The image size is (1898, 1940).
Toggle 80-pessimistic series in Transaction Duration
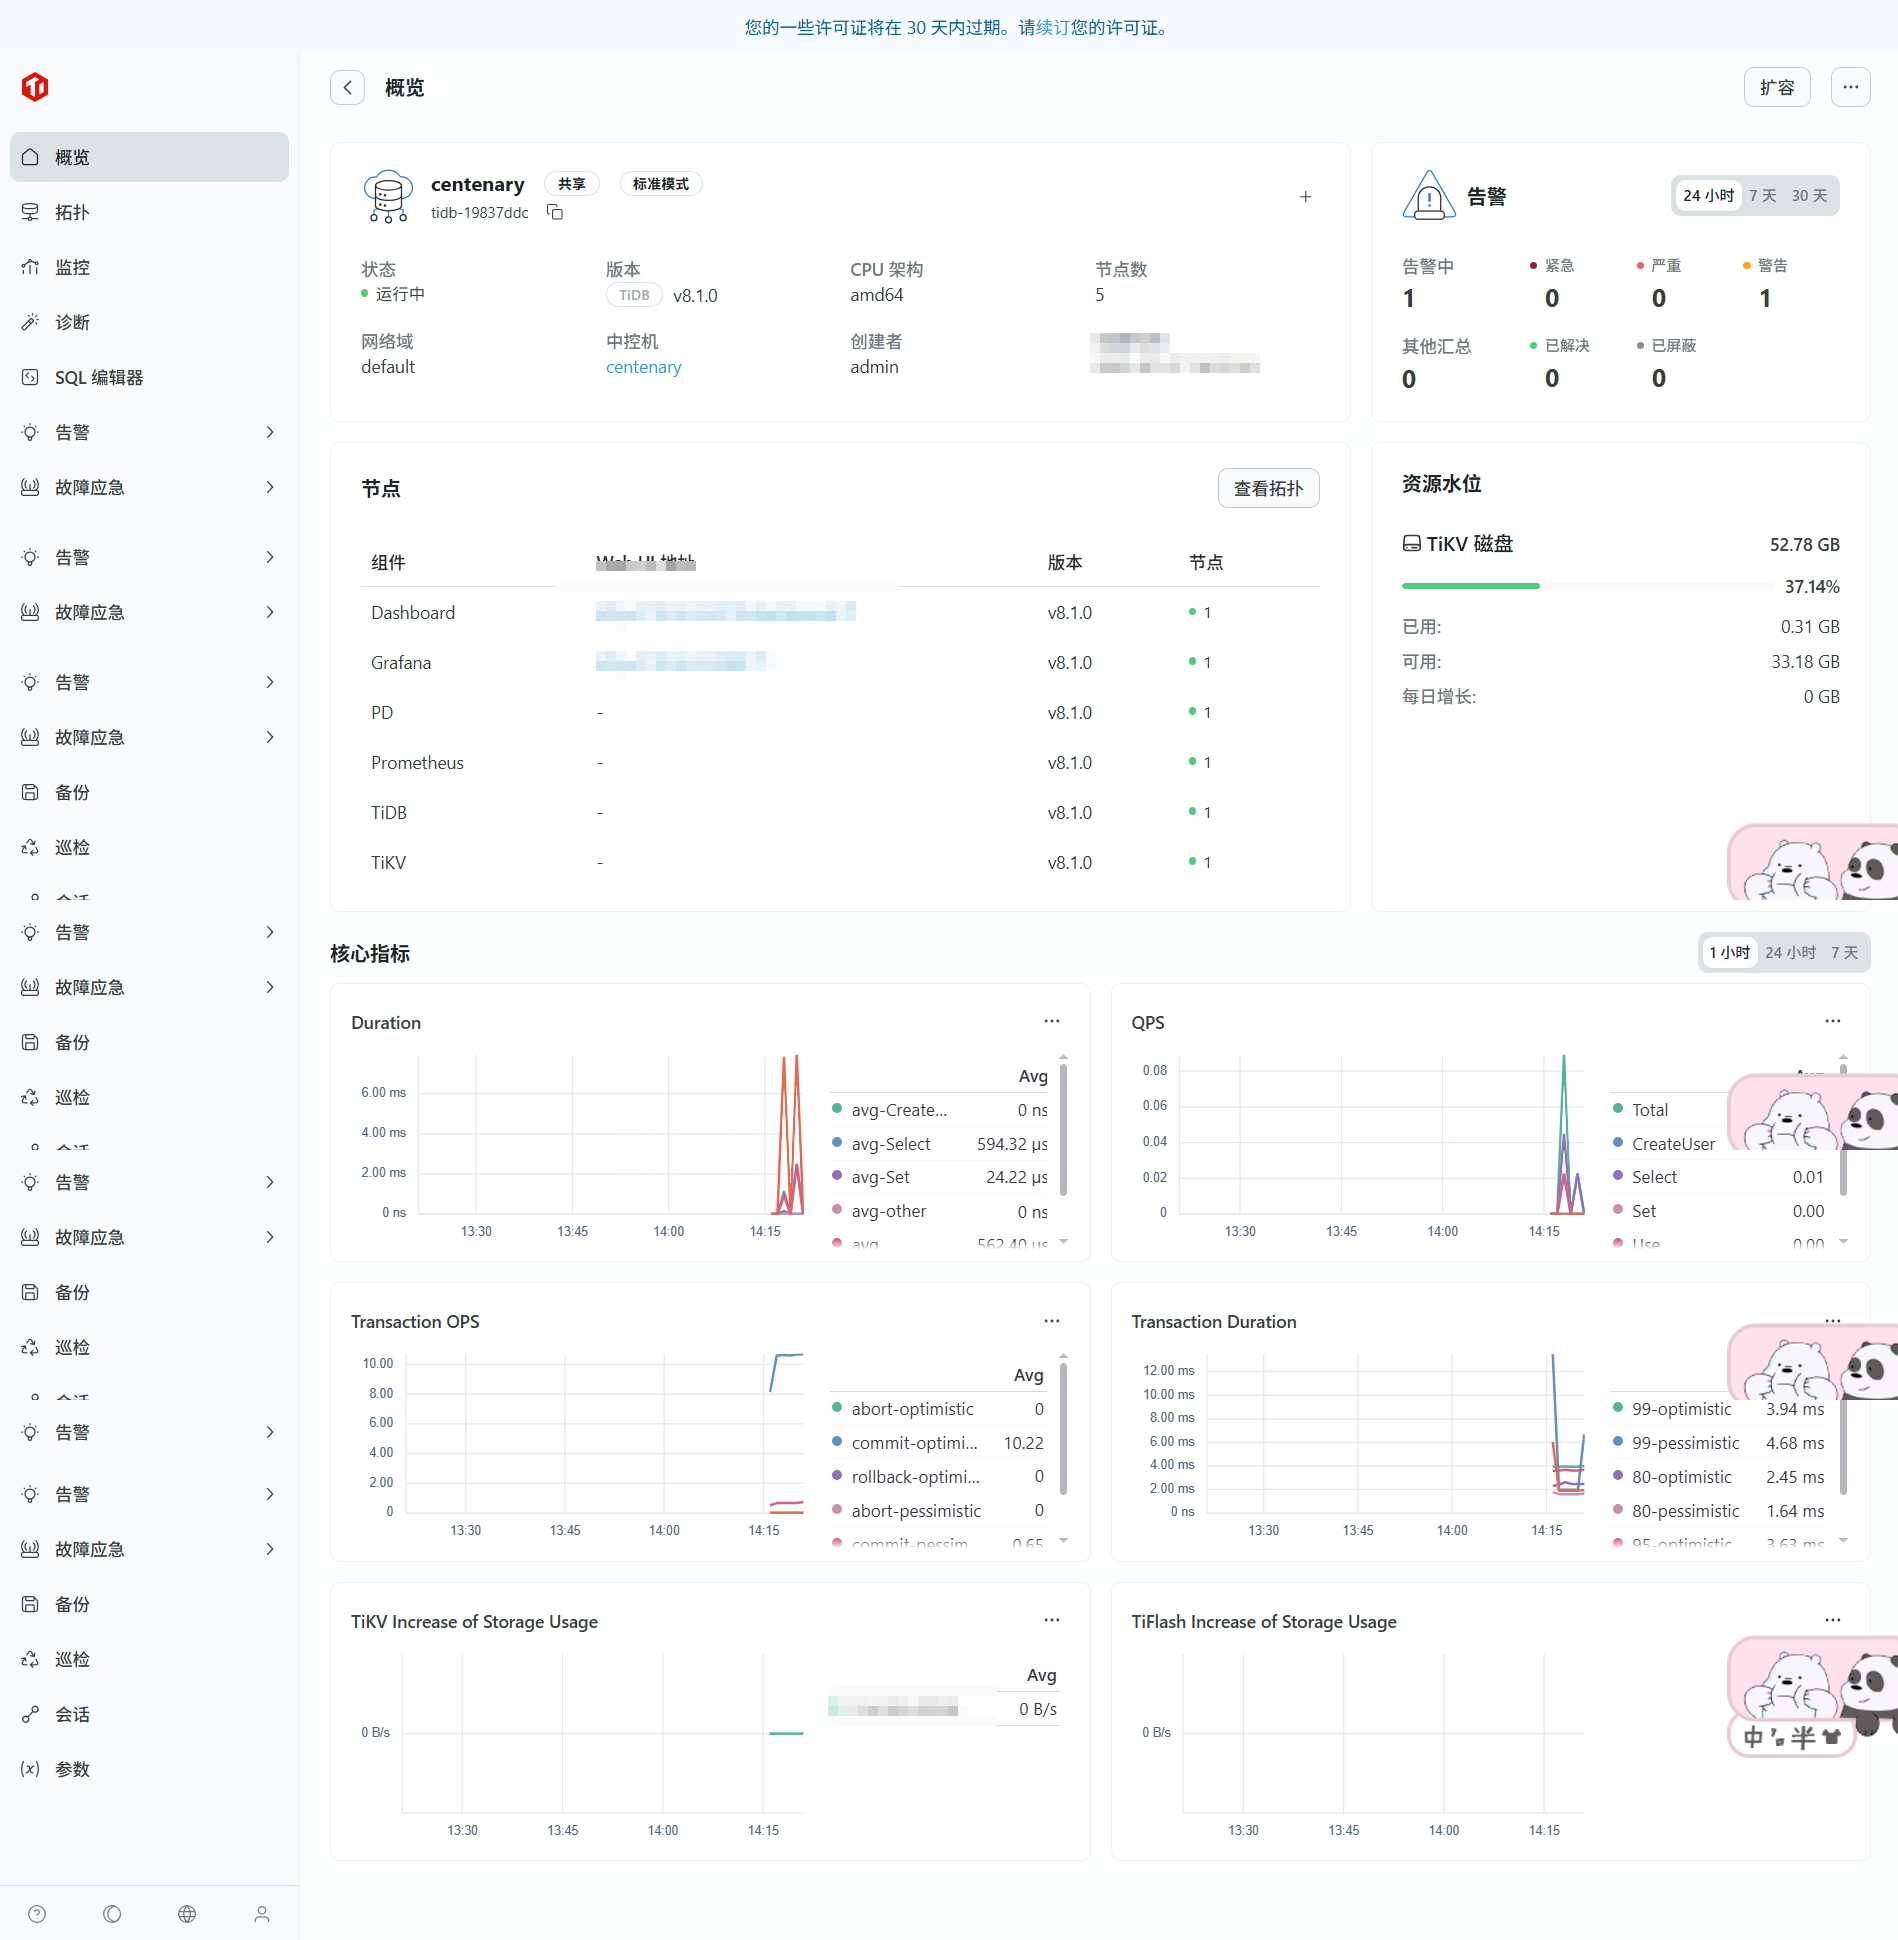click(x=1686, y=1511)
